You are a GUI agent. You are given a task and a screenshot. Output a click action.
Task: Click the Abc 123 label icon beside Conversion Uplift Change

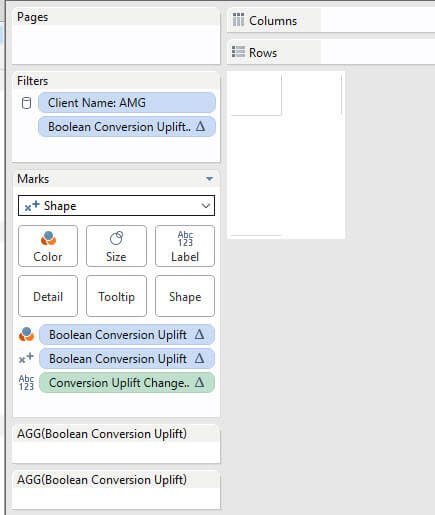tap(26, 382)
